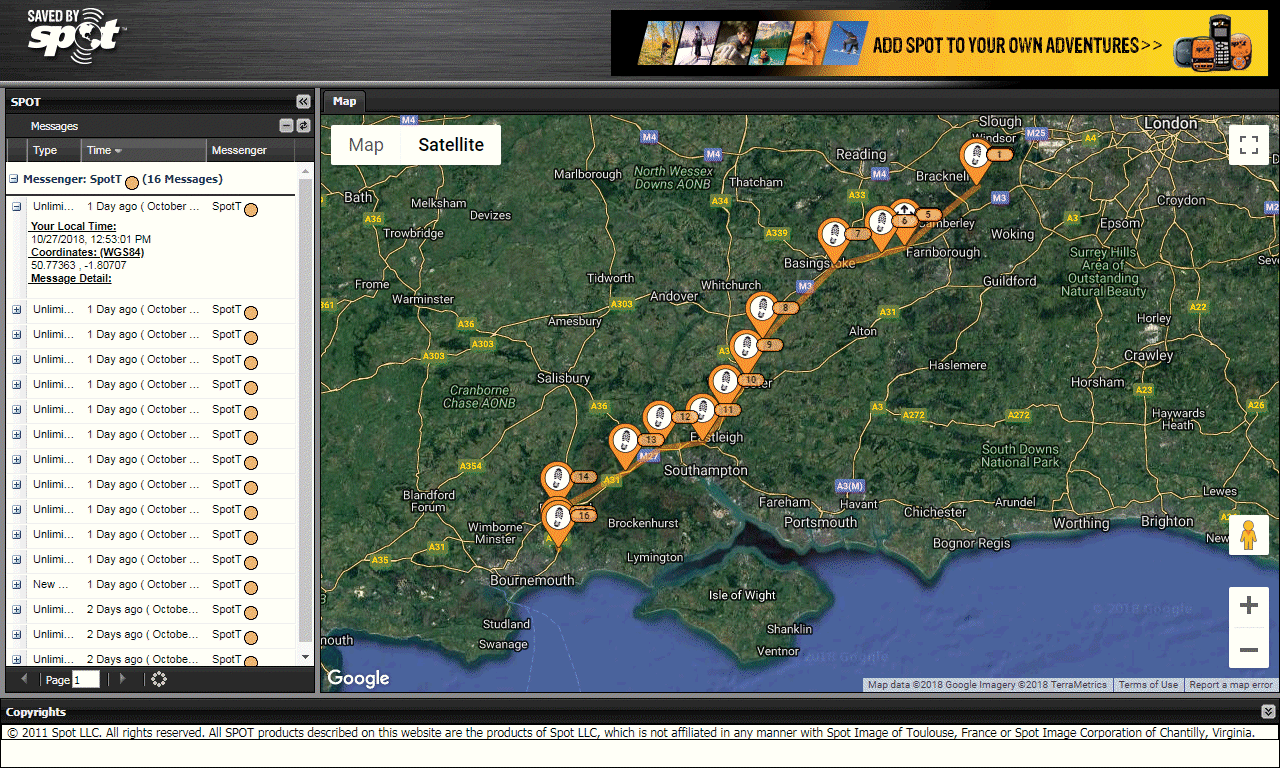The width and height of the screenshot is (1280, 768).
Task: Collapse the Copyrights panel
Action: [x=1268, y=712]
